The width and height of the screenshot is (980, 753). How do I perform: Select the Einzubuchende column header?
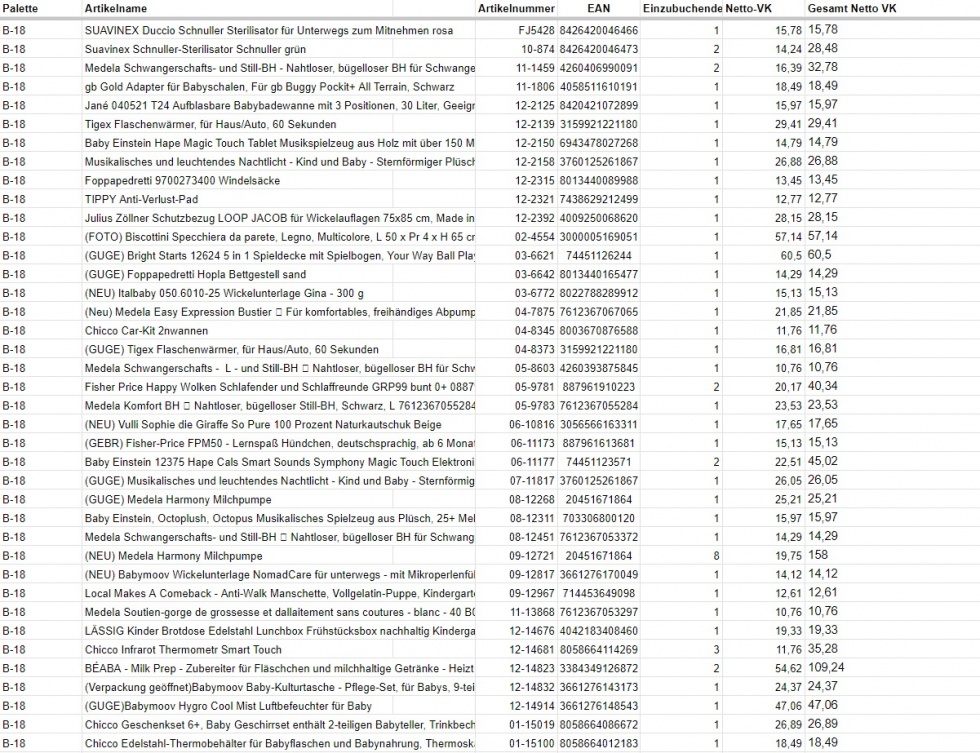tap(682, 9)
